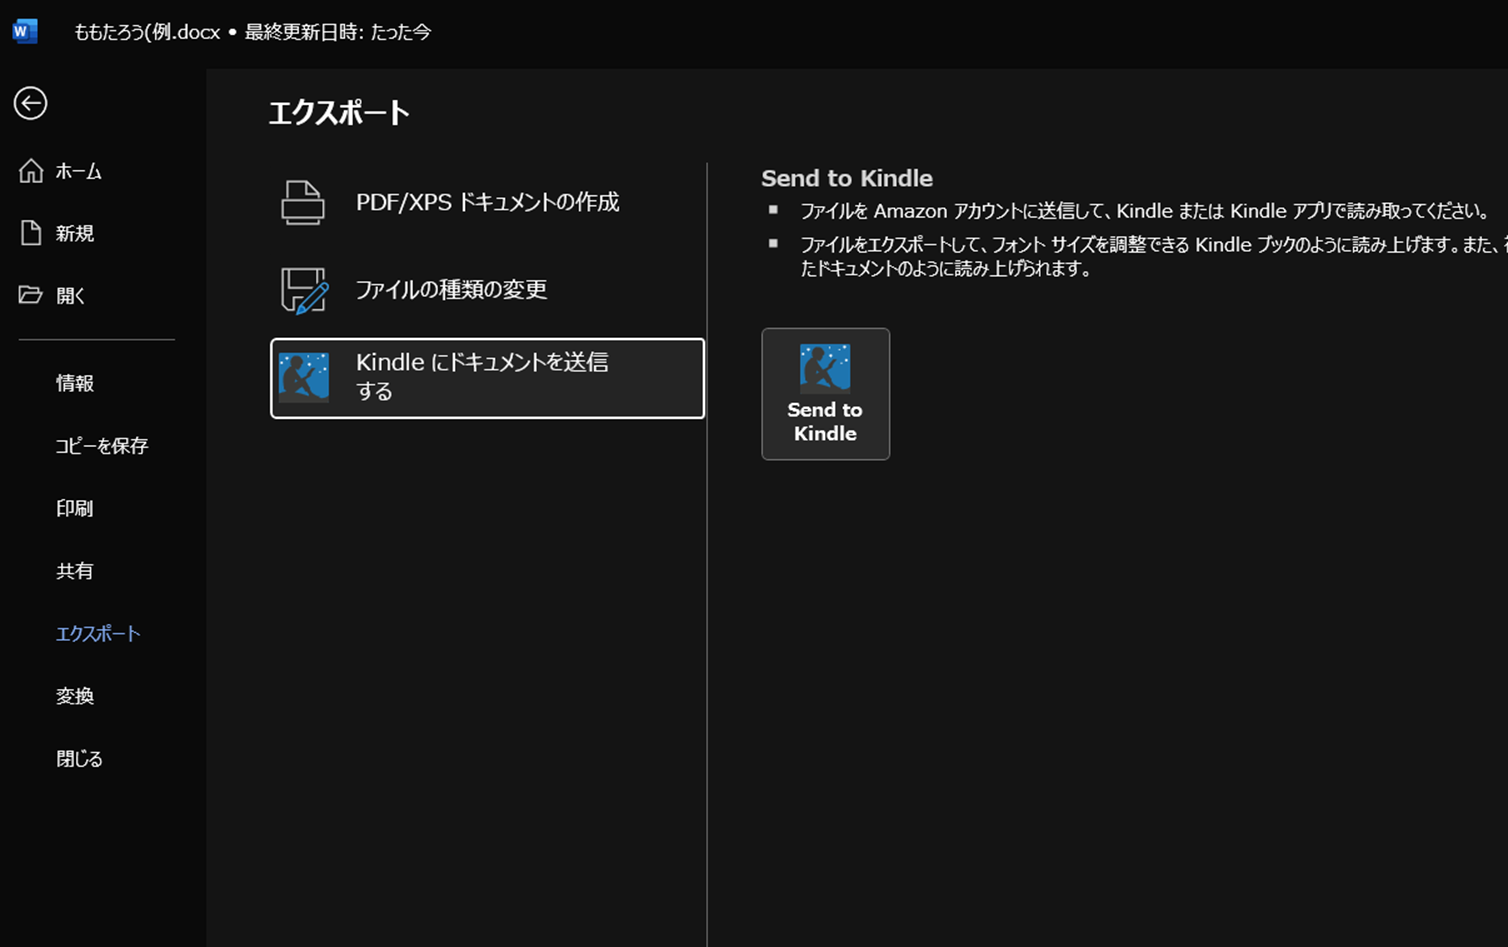Open the 変換 option
Viewport: 1508px width, 947px height.
75,696
